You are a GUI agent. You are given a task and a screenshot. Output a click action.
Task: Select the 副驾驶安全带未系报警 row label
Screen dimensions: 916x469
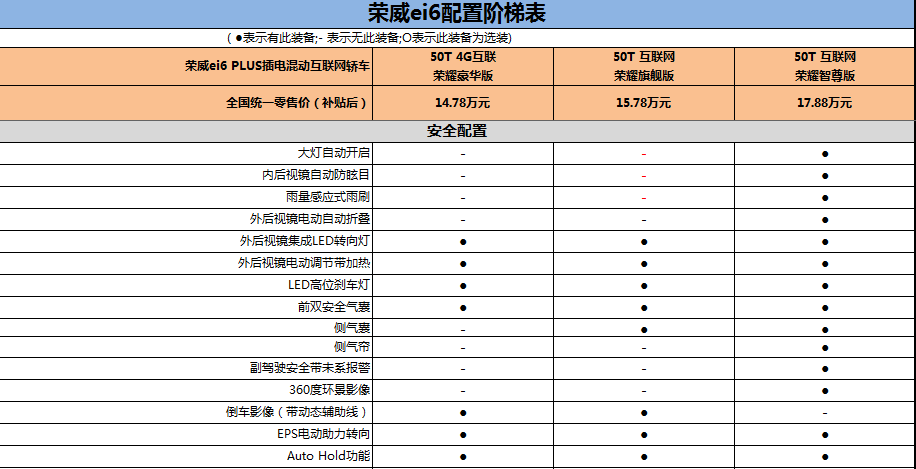tap(310, 369)
